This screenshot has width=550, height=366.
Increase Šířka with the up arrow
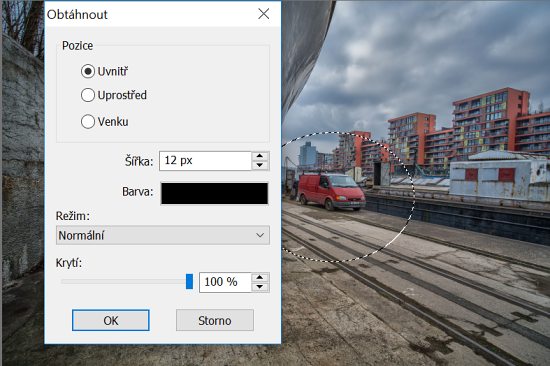pos(260,156)
